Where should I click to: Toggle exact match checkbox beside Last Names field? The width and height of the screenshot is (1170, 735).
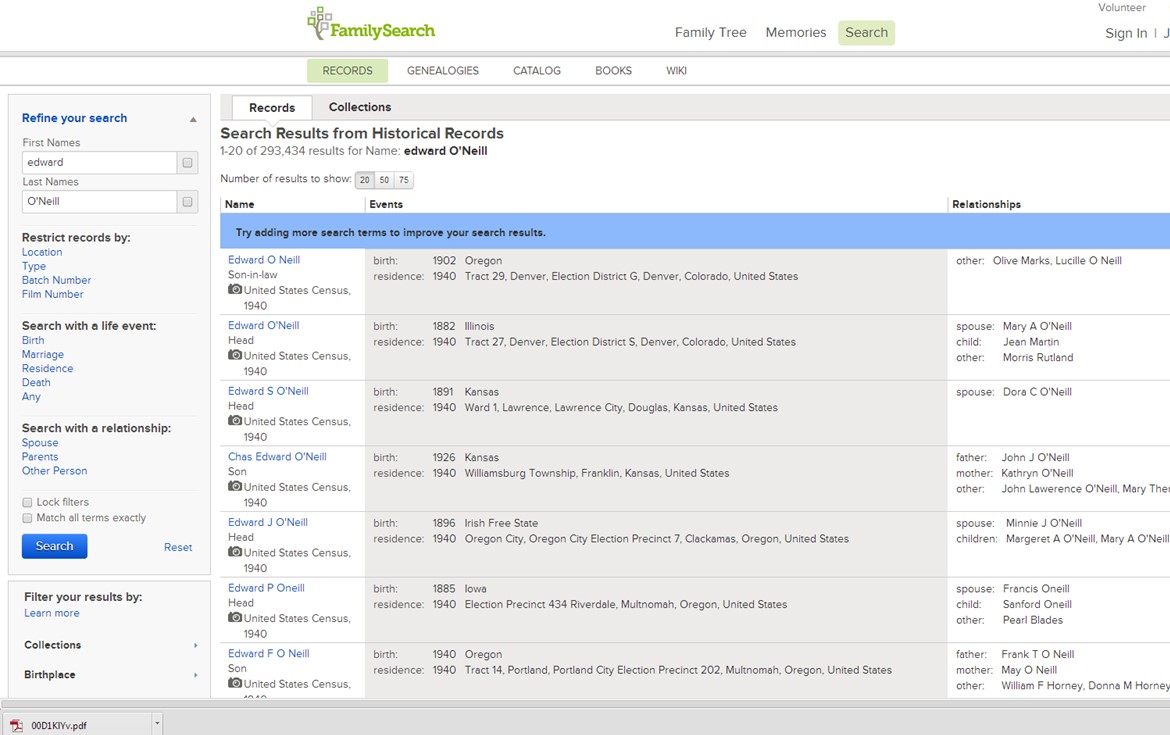point(187,201)
